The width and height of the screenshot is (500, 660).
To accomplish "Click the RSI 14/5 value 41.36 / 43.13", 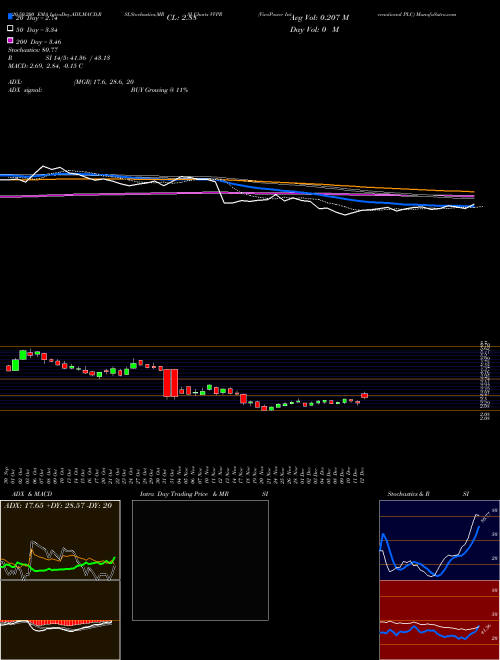I will point(78,58).
